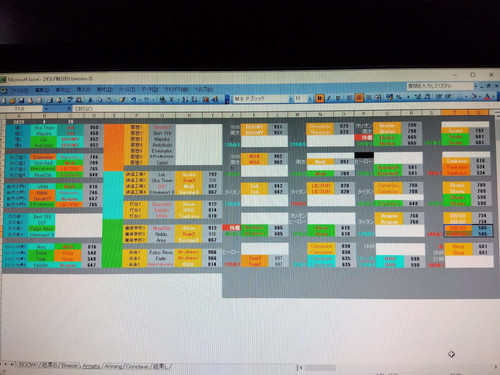Open the データ (Data) menu
Image resolution: width=500 pixels, height=375 pixels.
[x=149, y=90]
